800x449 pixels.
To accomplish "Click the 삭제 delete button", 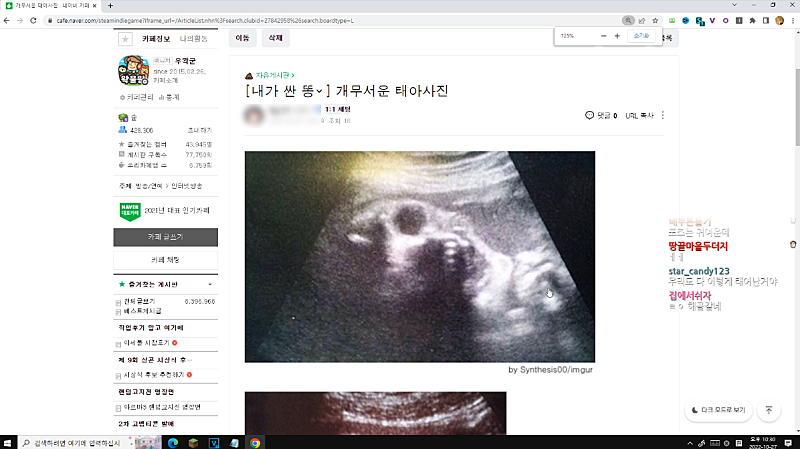I will (x=276, y=38).
